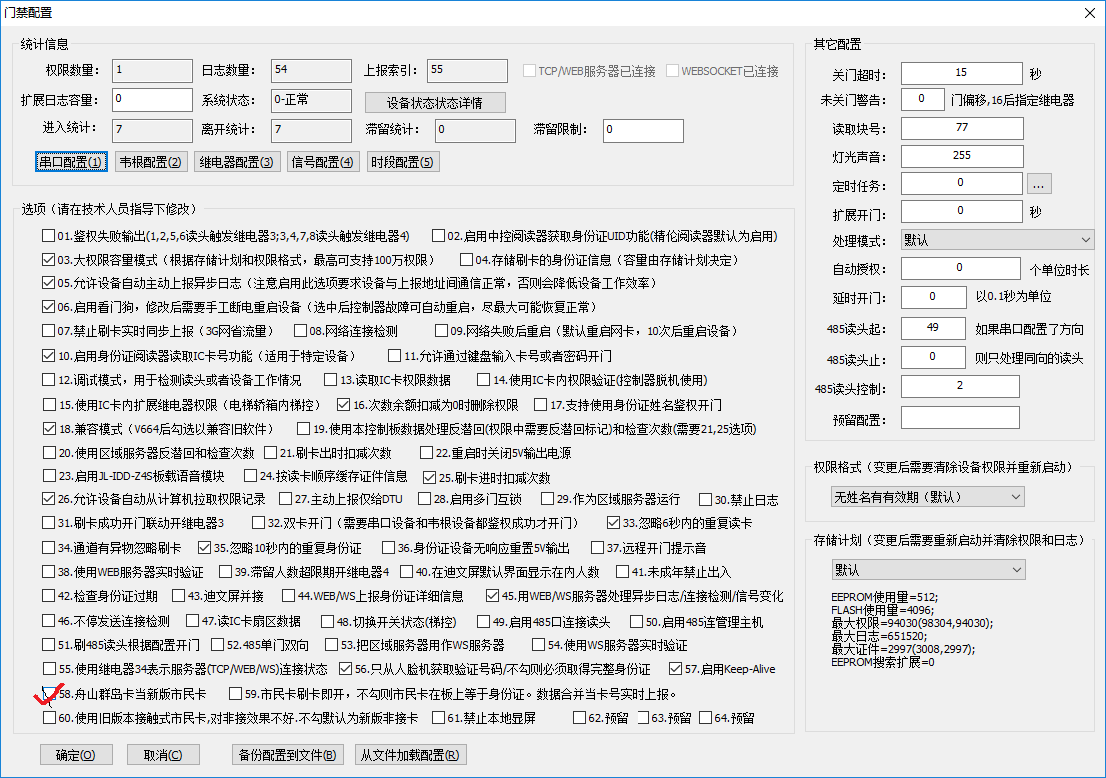
Task: Enable 37.远程开门提示音 checkbox
Action: pyautogui.click(x=597, y=547)
